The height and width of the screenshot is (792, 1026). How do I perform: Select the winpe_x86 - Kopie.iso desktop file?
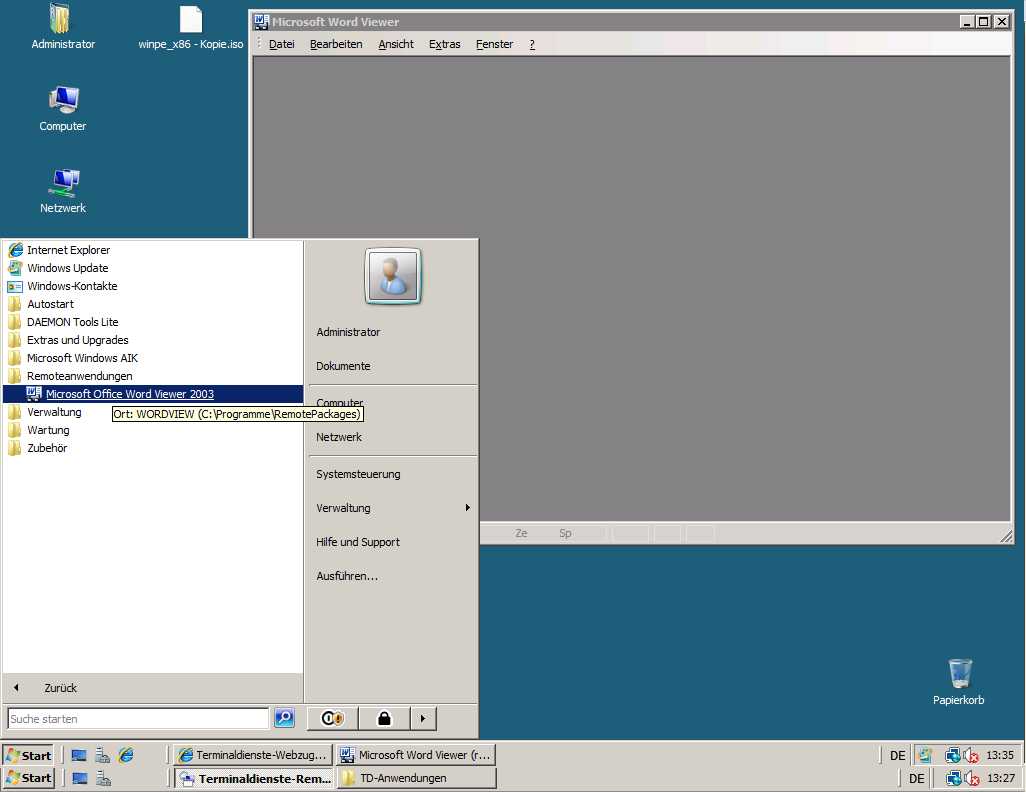[x=190, y=26]
